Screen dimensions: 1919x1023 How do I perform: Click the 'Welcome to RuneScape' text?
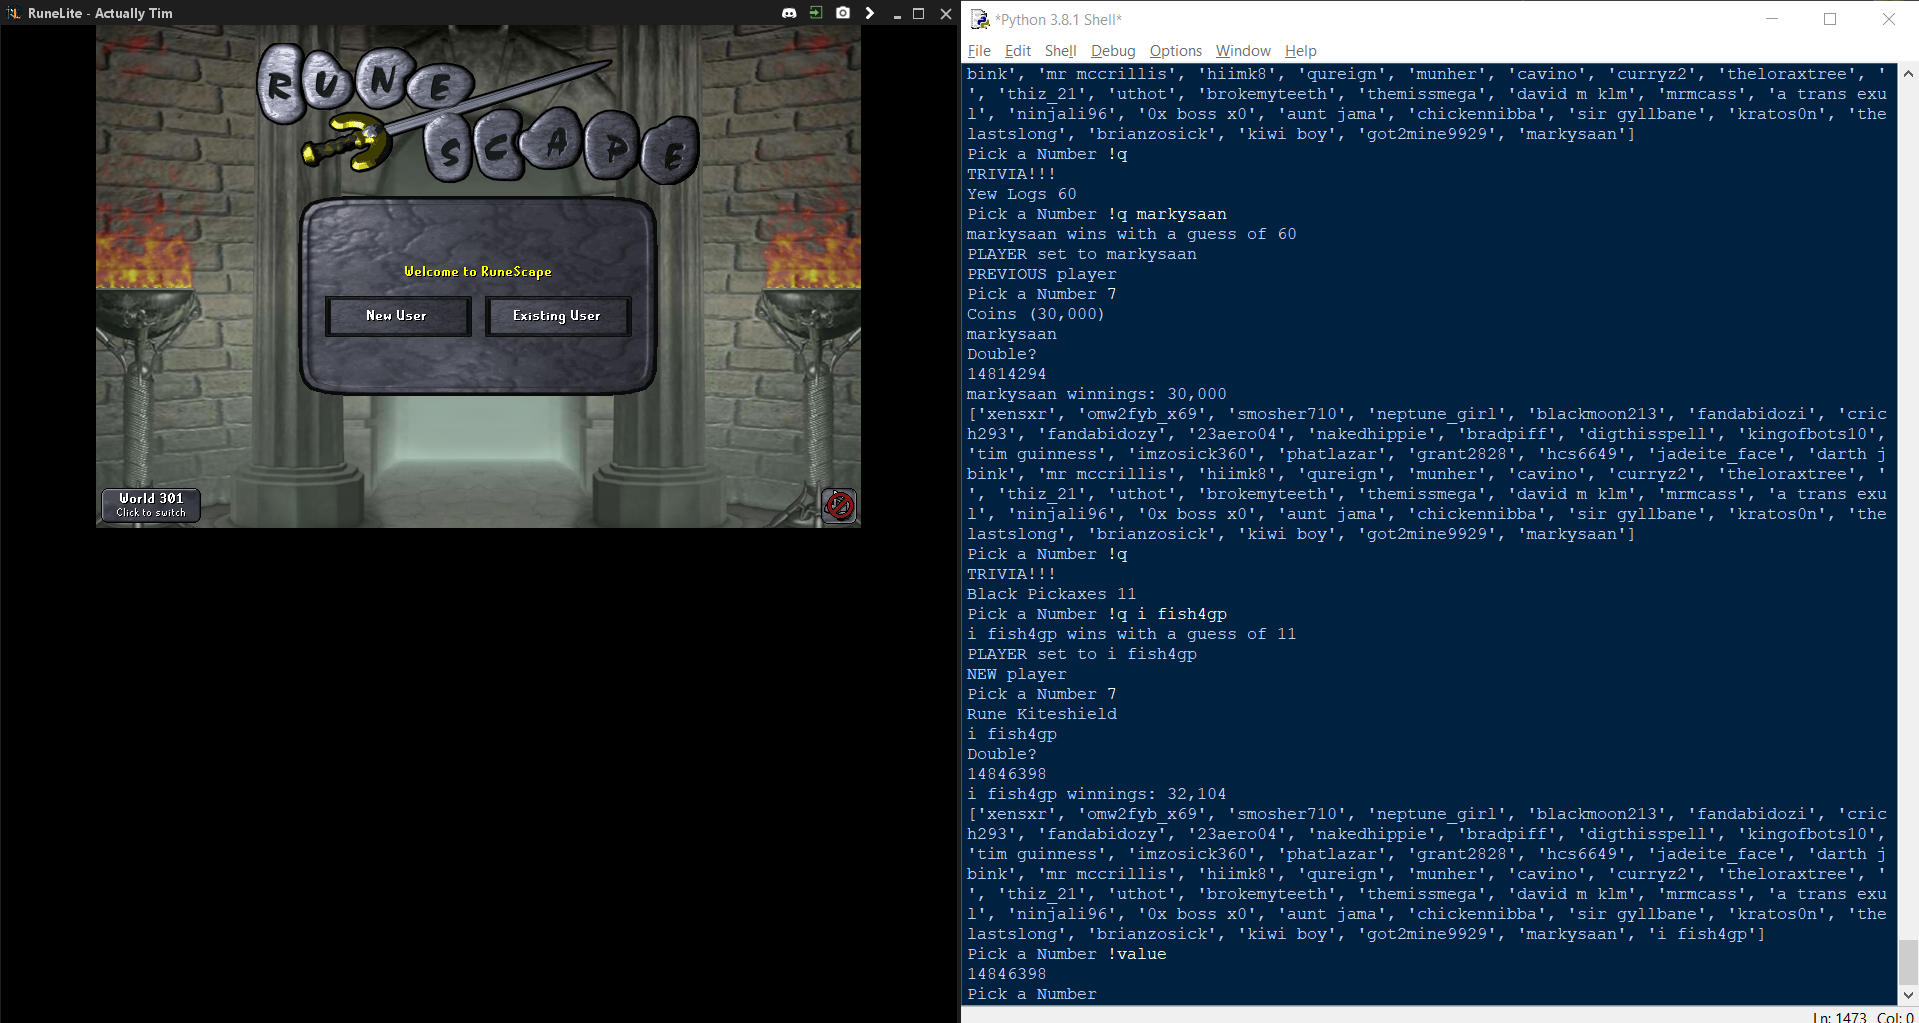pos(478,271)
